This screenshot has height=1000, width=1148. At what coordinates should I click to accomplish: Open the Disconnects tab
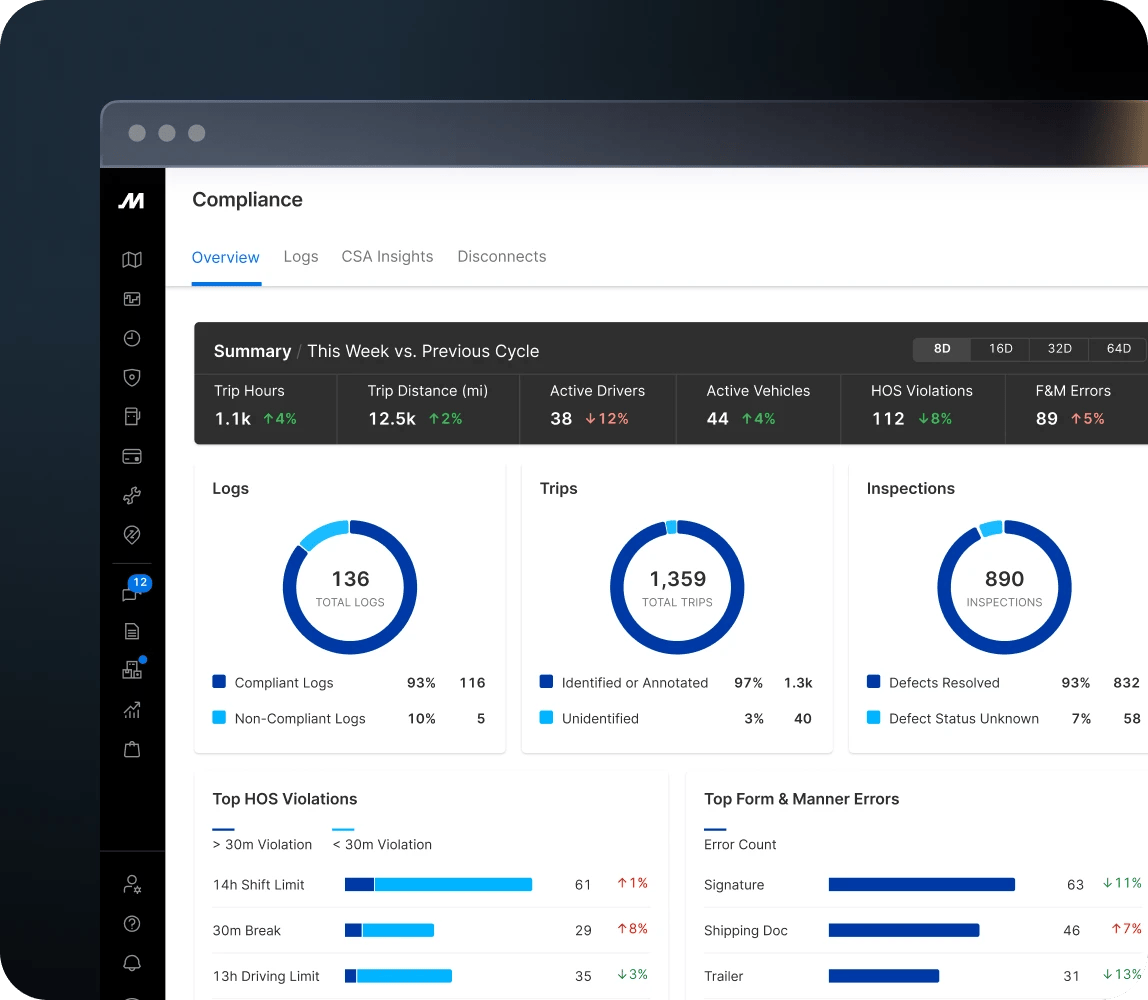tap(502, 257)
